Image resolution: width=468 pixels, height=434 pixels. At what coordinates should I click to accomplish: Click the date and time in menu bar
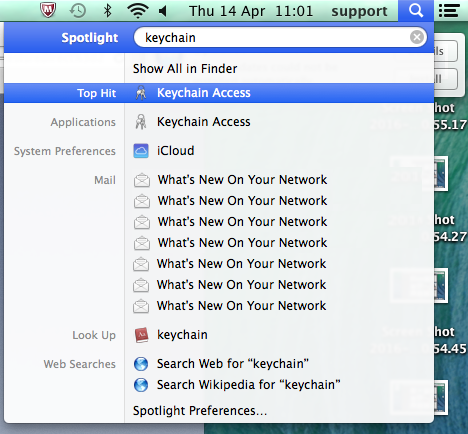pyautogui.click(x=251, y=11)
